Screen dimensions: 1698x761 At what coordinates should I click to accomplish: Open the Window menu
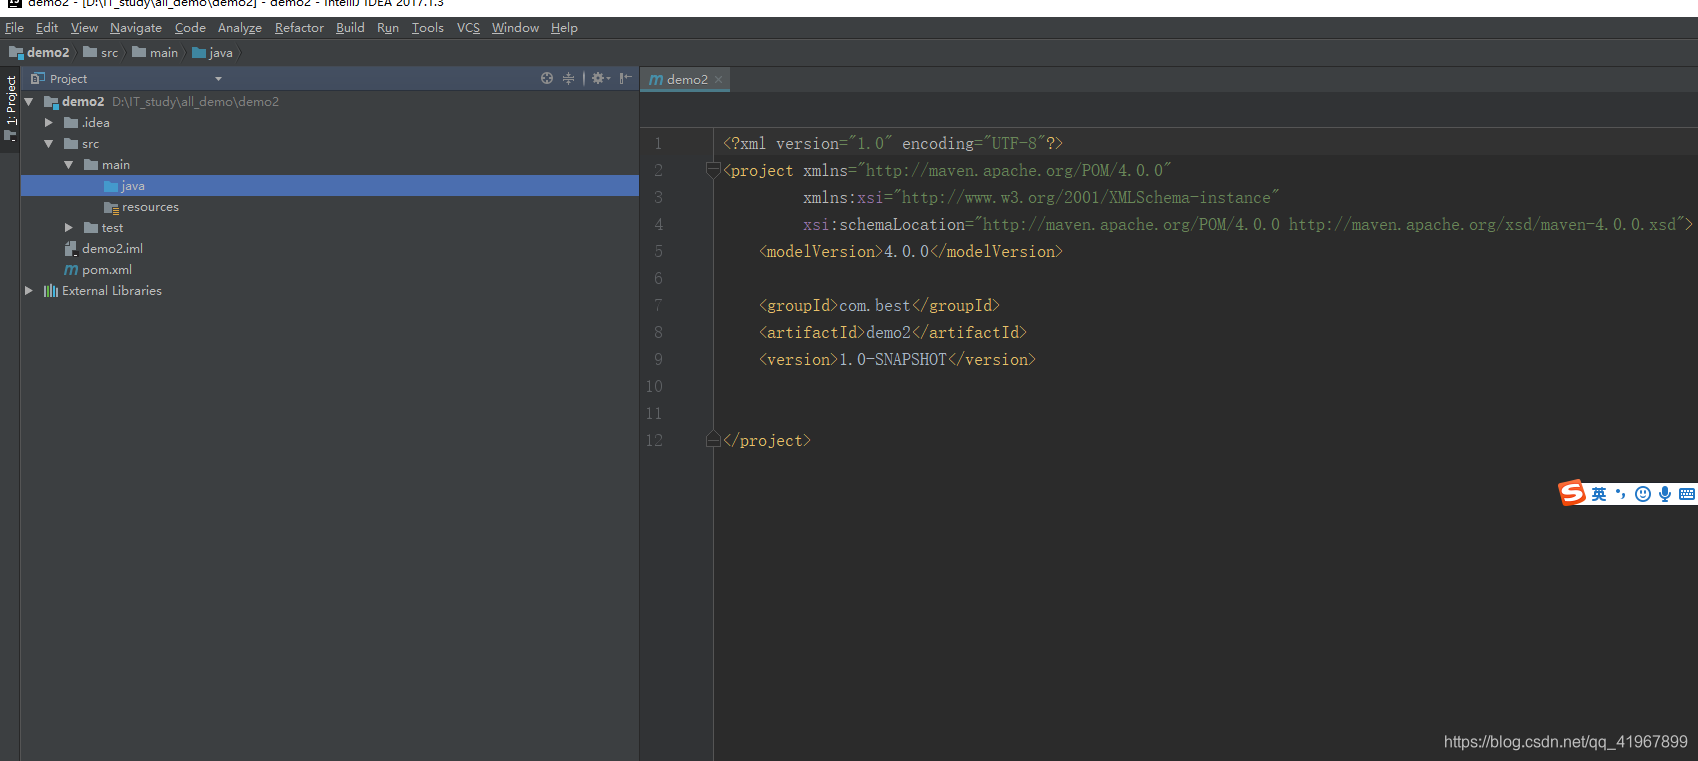(x=515, y=28)
